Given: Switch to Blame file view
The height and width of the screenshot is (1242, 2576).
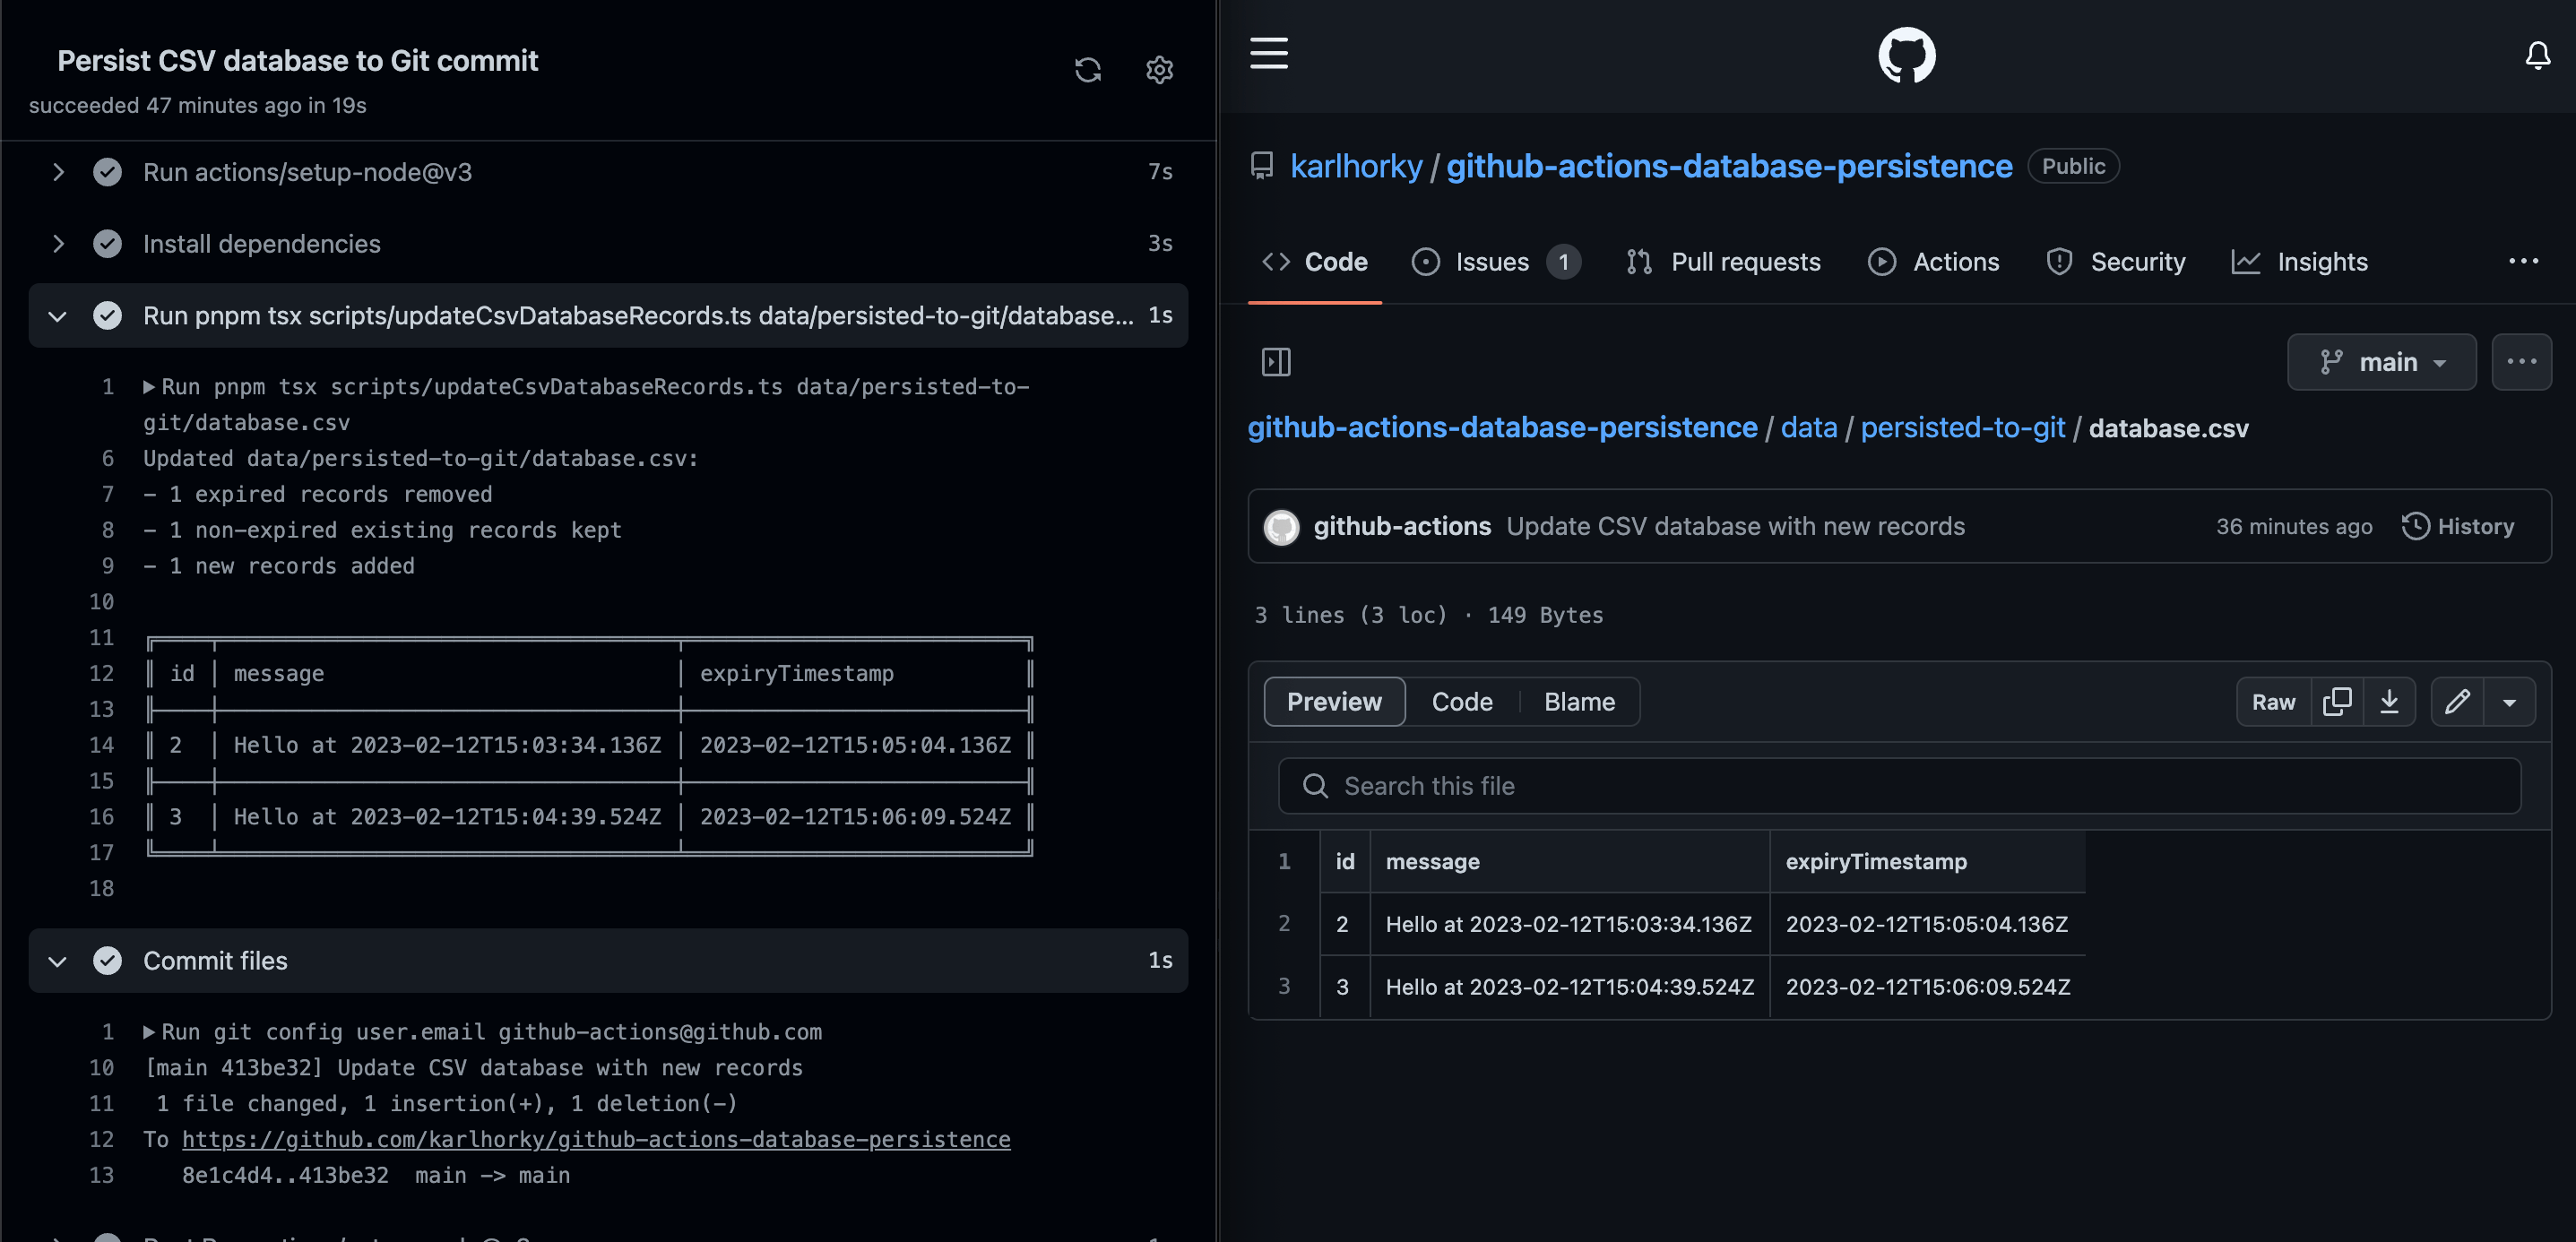Looking at the screenshot, I should 1579,702.
